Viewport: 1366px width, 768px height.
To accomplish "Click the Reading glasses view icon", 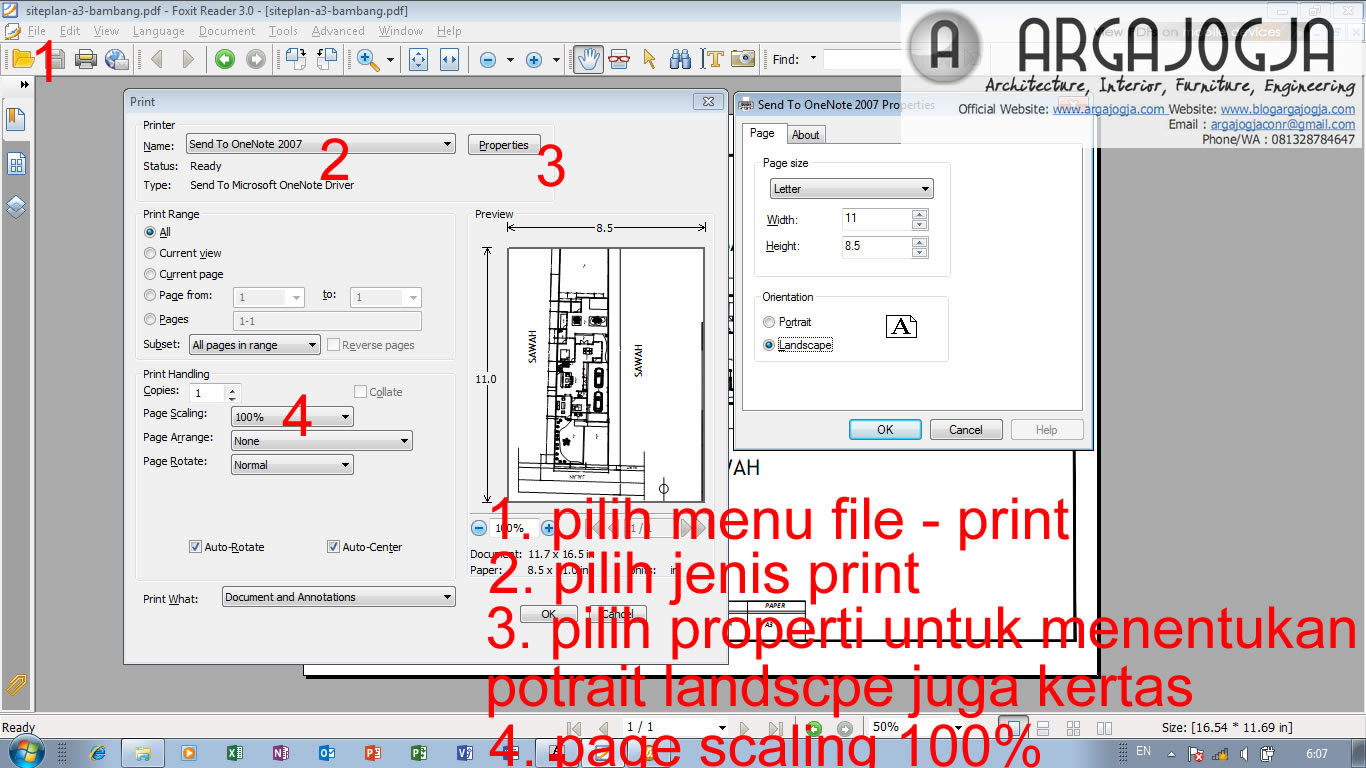I will point(619,60).
